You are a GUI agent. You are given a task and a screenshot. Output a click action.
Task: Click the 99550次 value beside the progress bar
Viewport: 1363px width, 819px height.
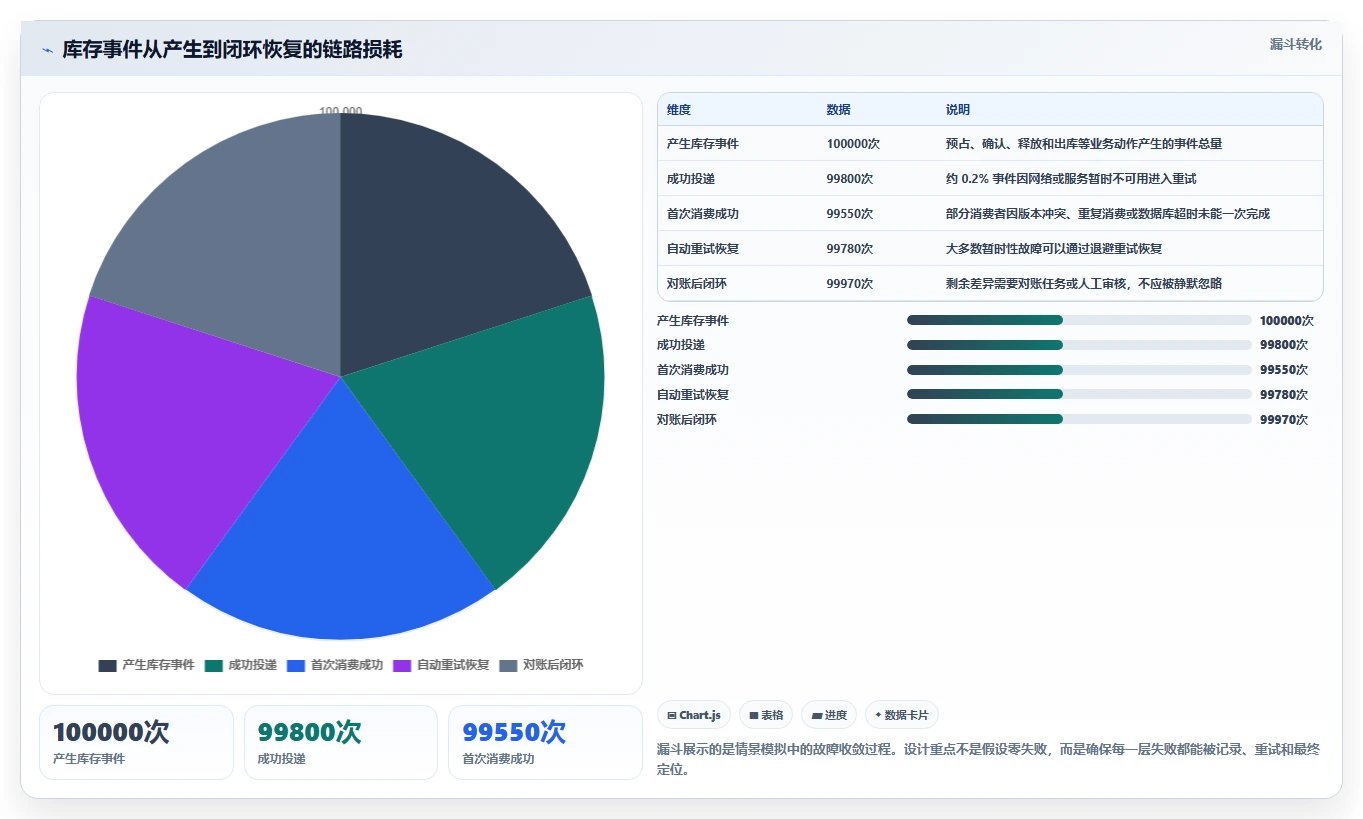pyautogui.click(x=1284, y=370)
